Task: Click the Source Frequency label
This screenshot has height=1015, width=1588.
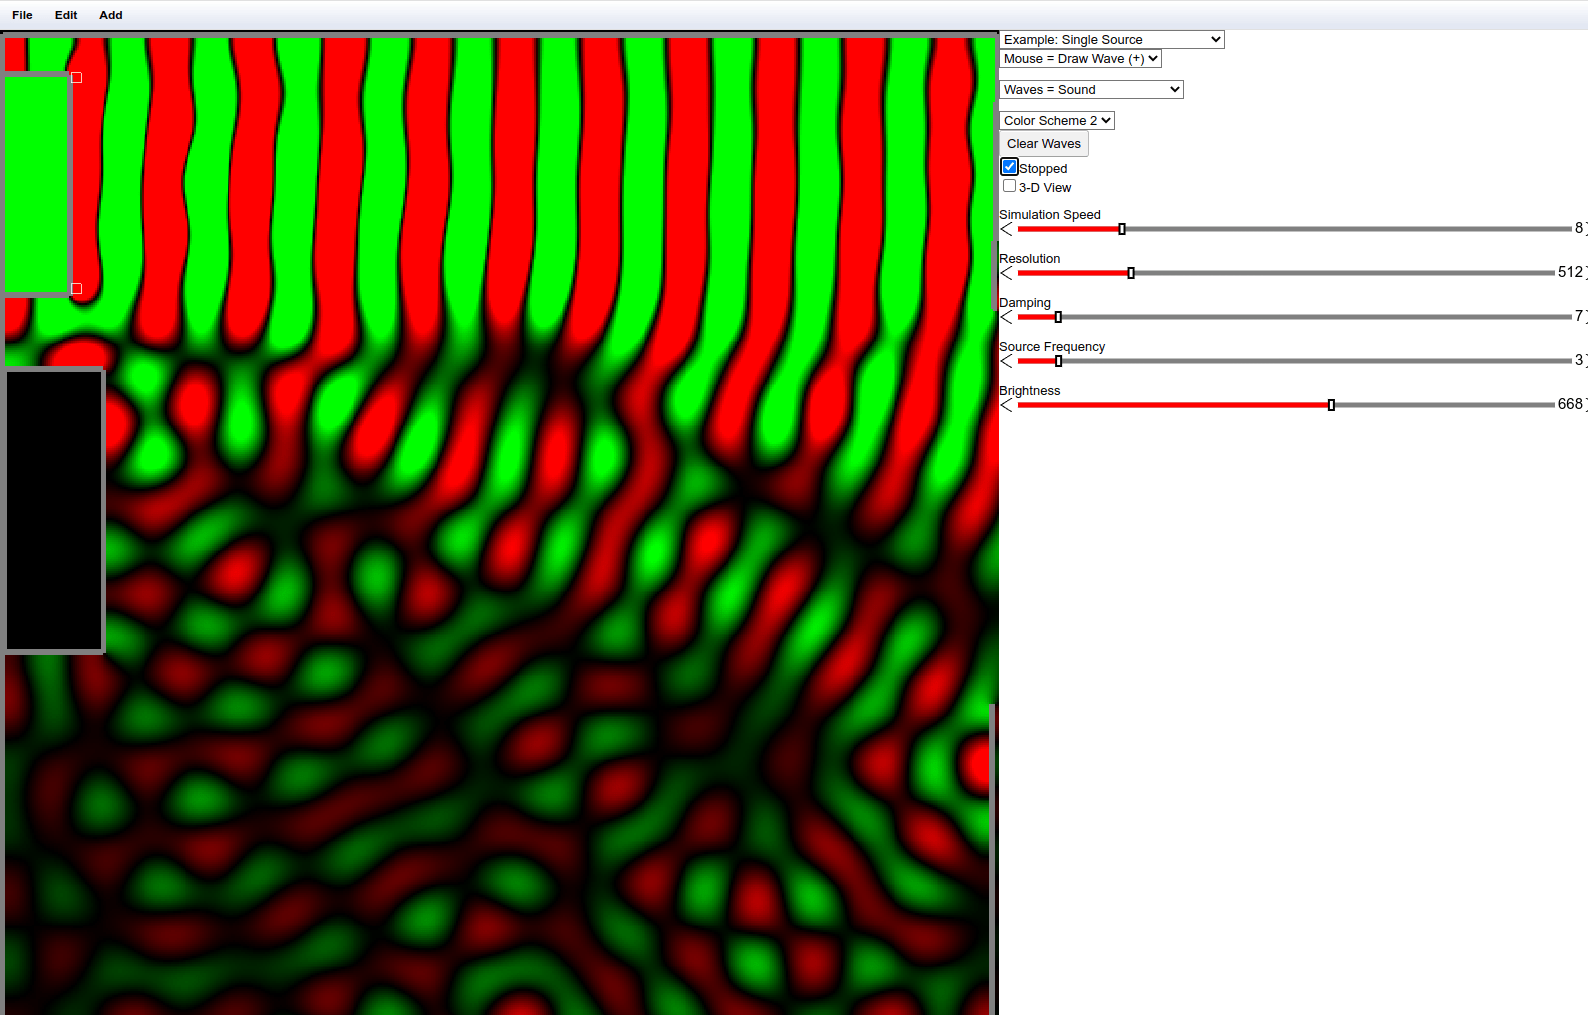Action: pyautogui.click(x=1052, y=347)
